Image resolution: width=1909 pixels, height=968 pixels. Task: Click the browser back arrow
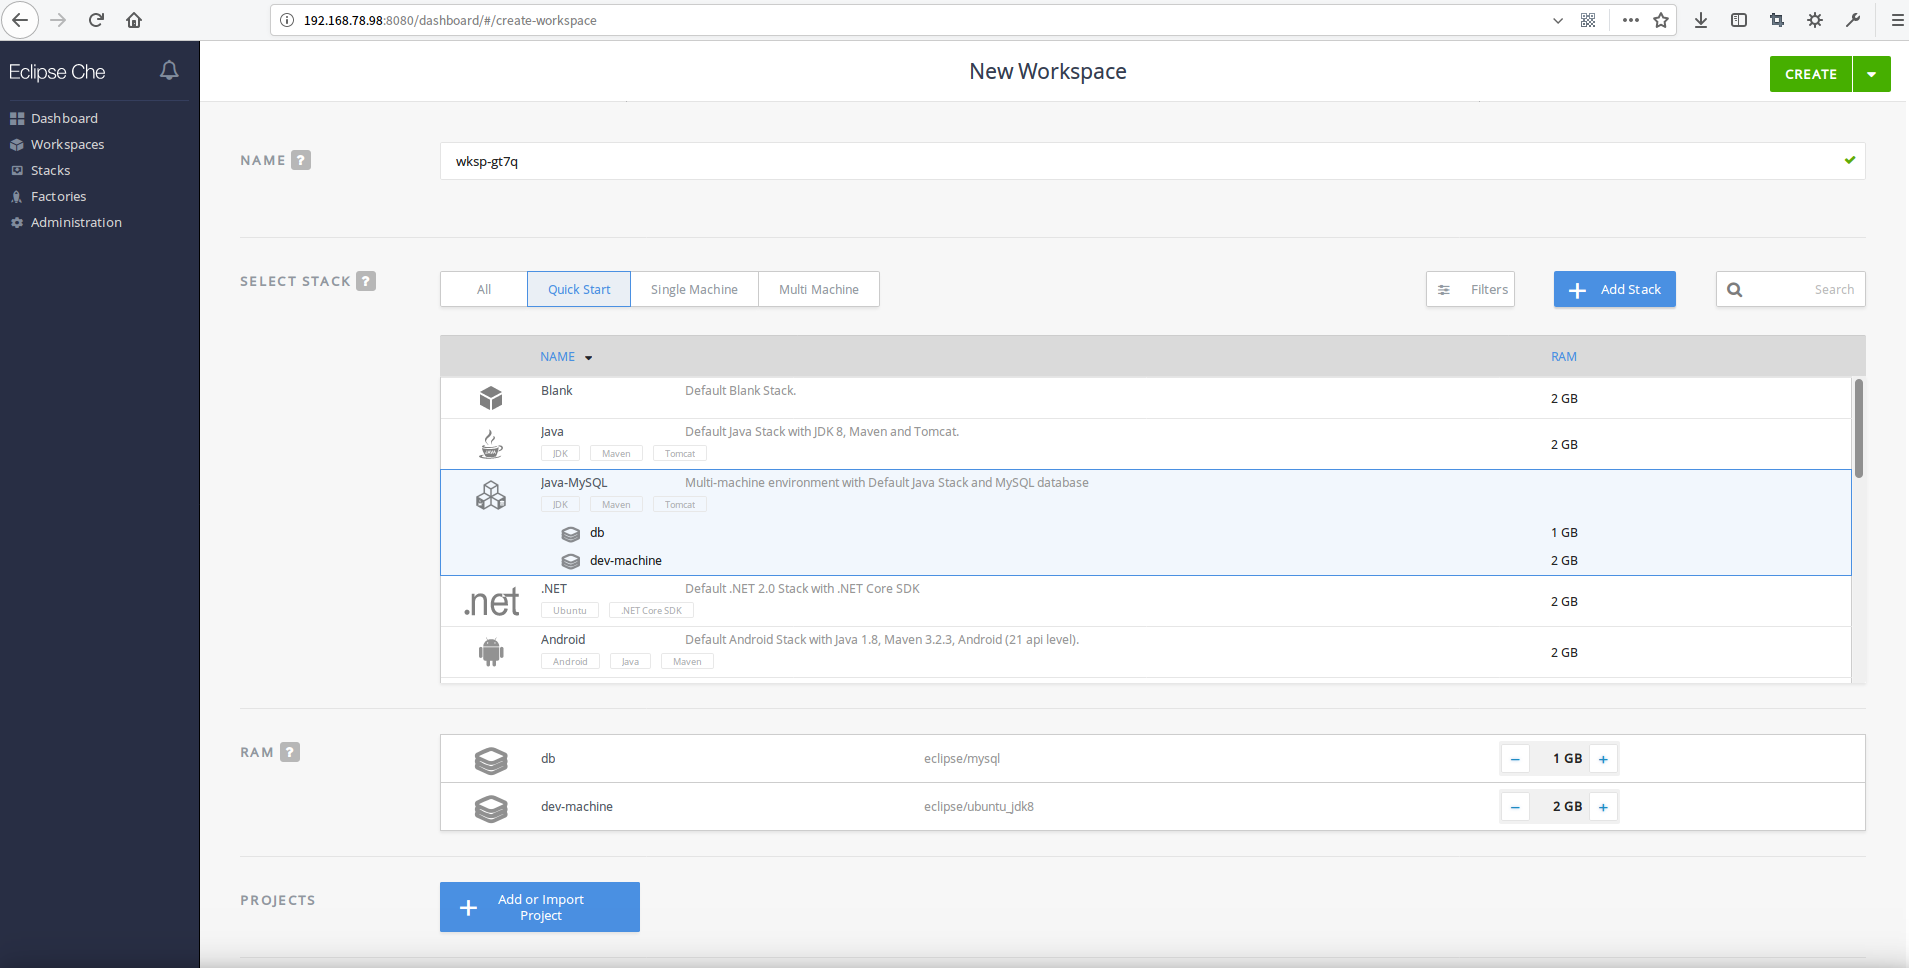(20, 20)
